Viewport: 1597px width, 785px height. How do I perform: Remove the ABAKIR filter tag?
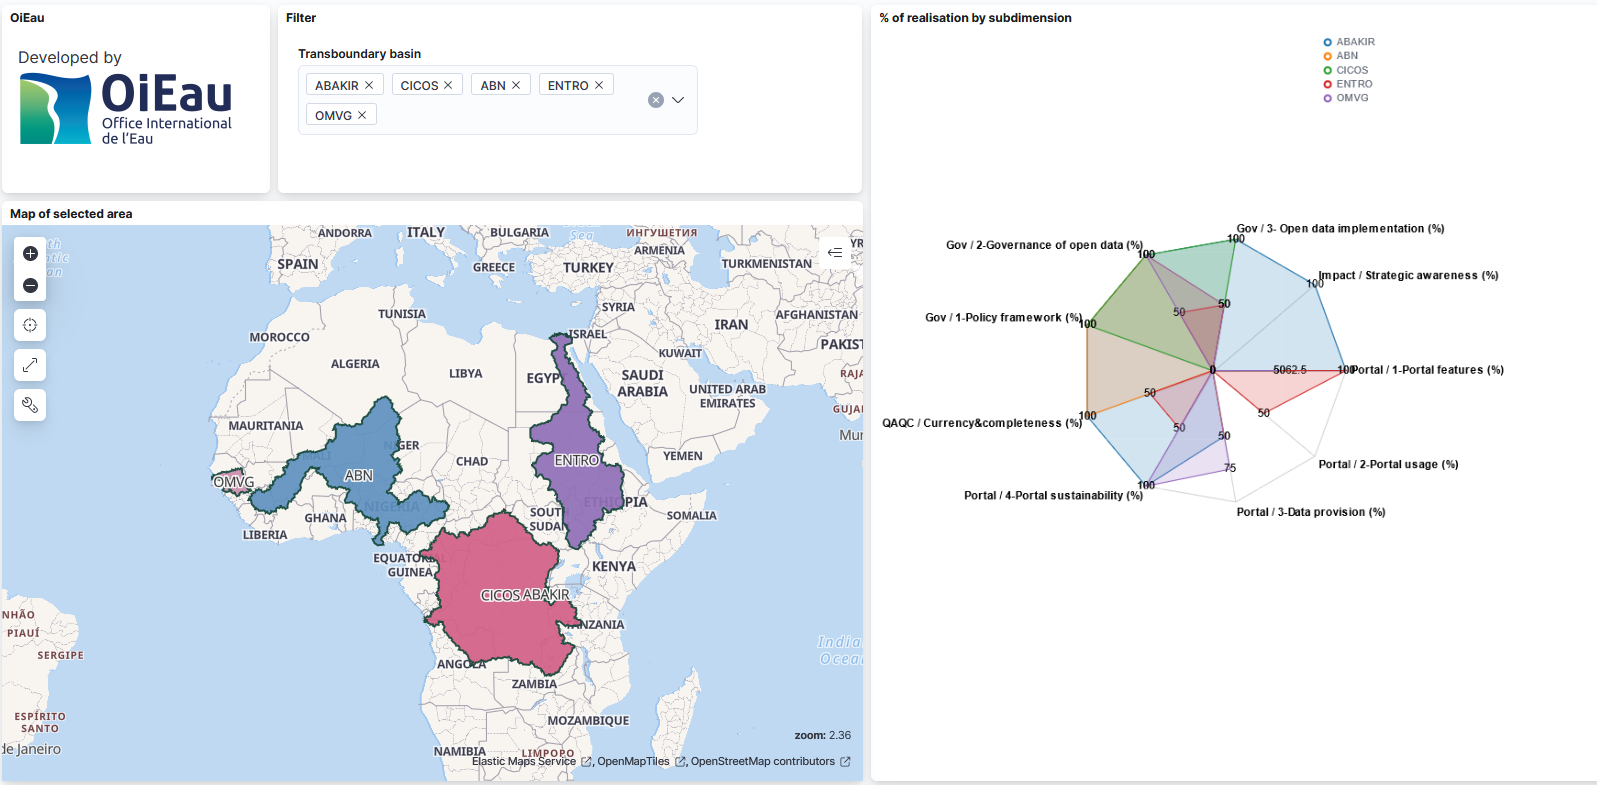click(369, 85)
